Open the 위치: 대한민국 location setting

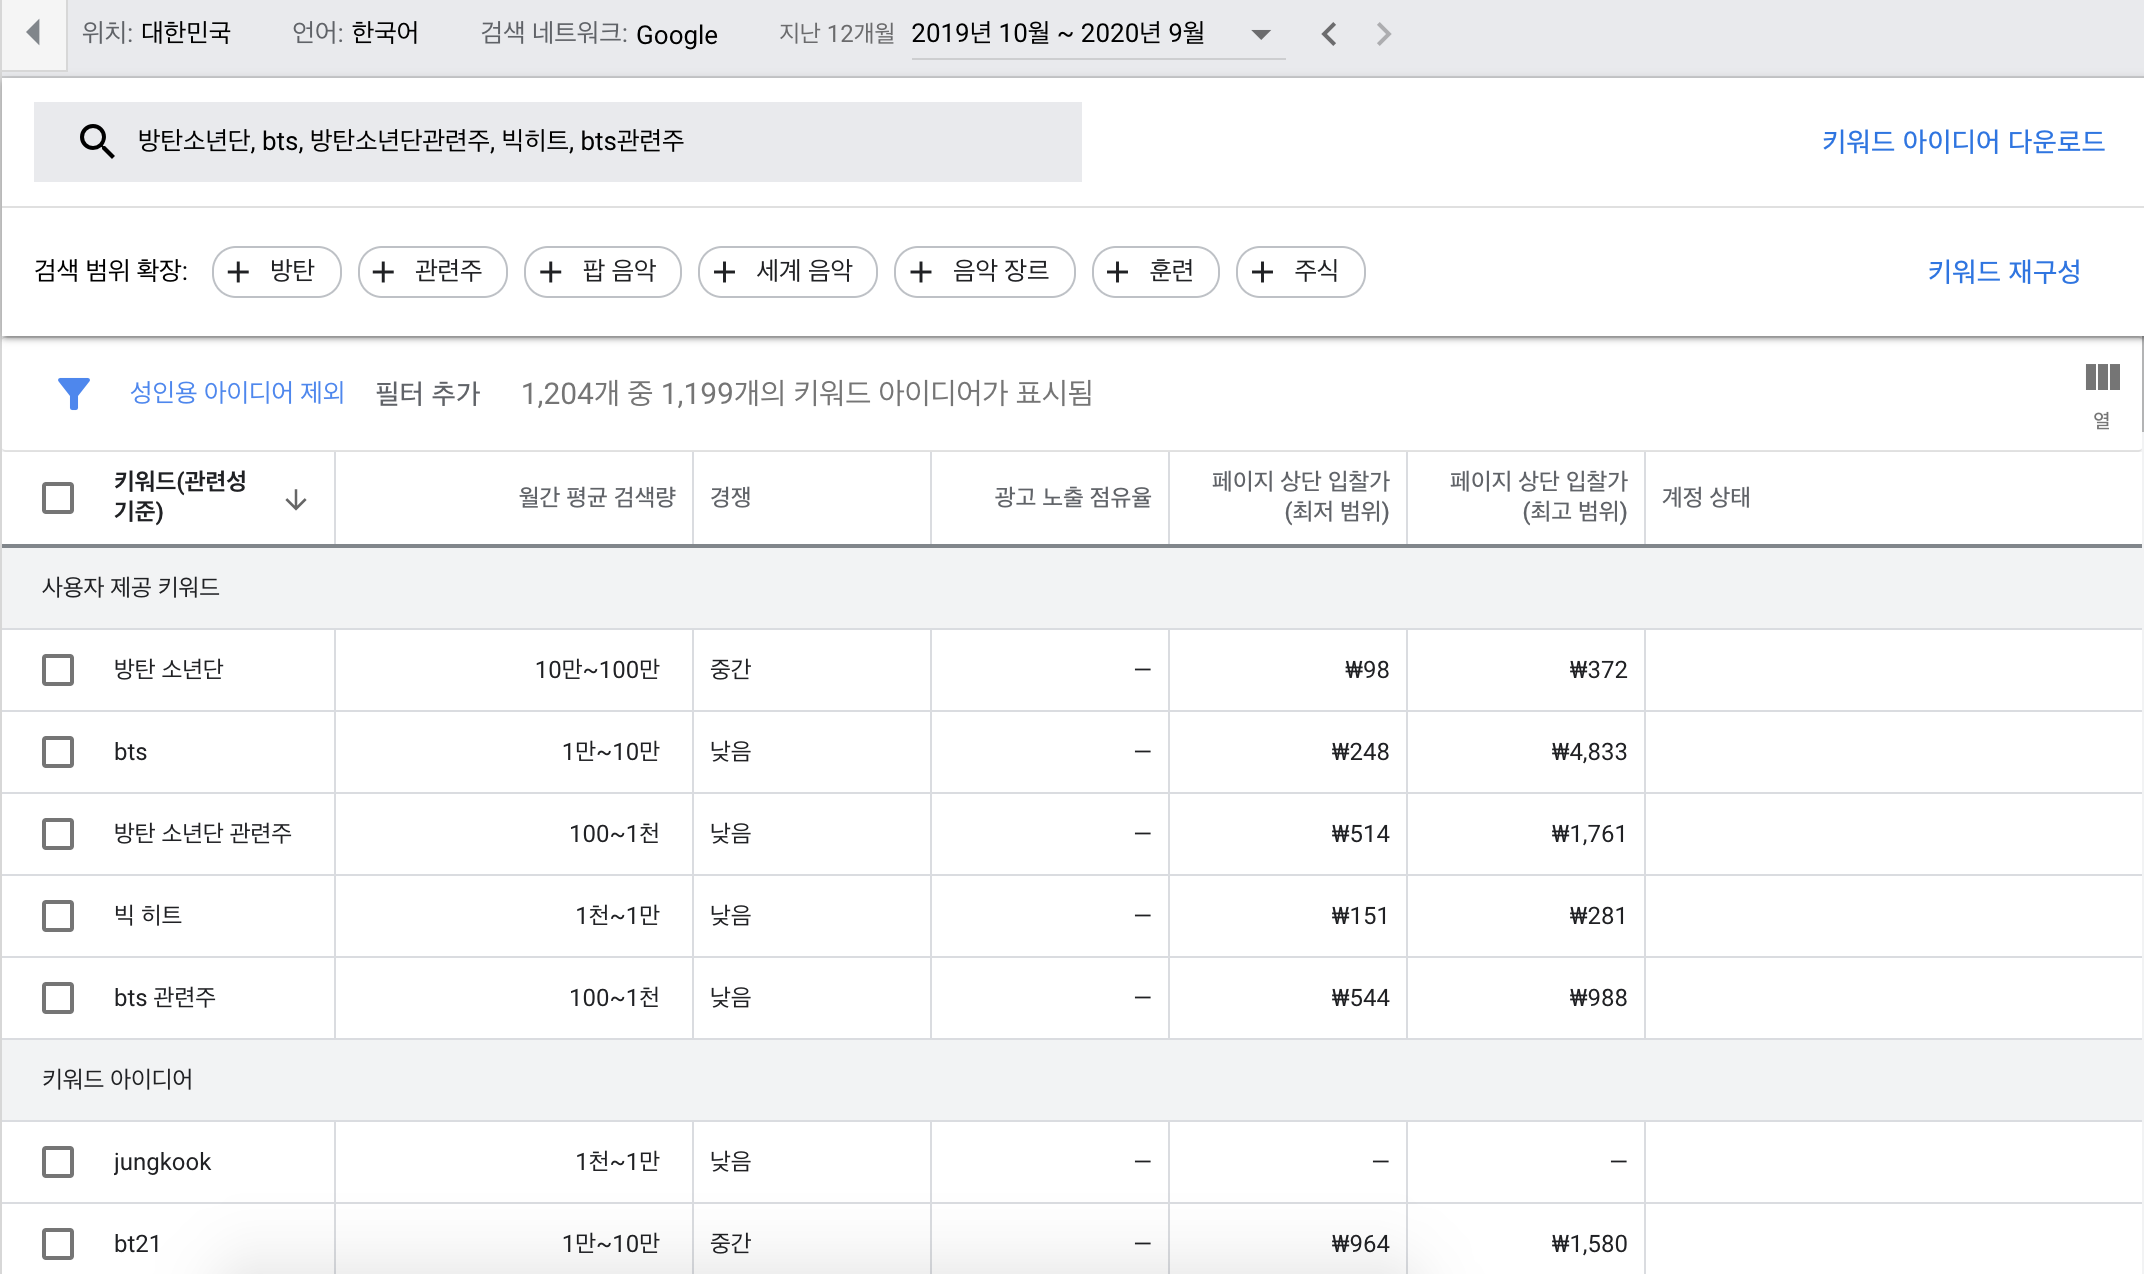coord(156,33)
